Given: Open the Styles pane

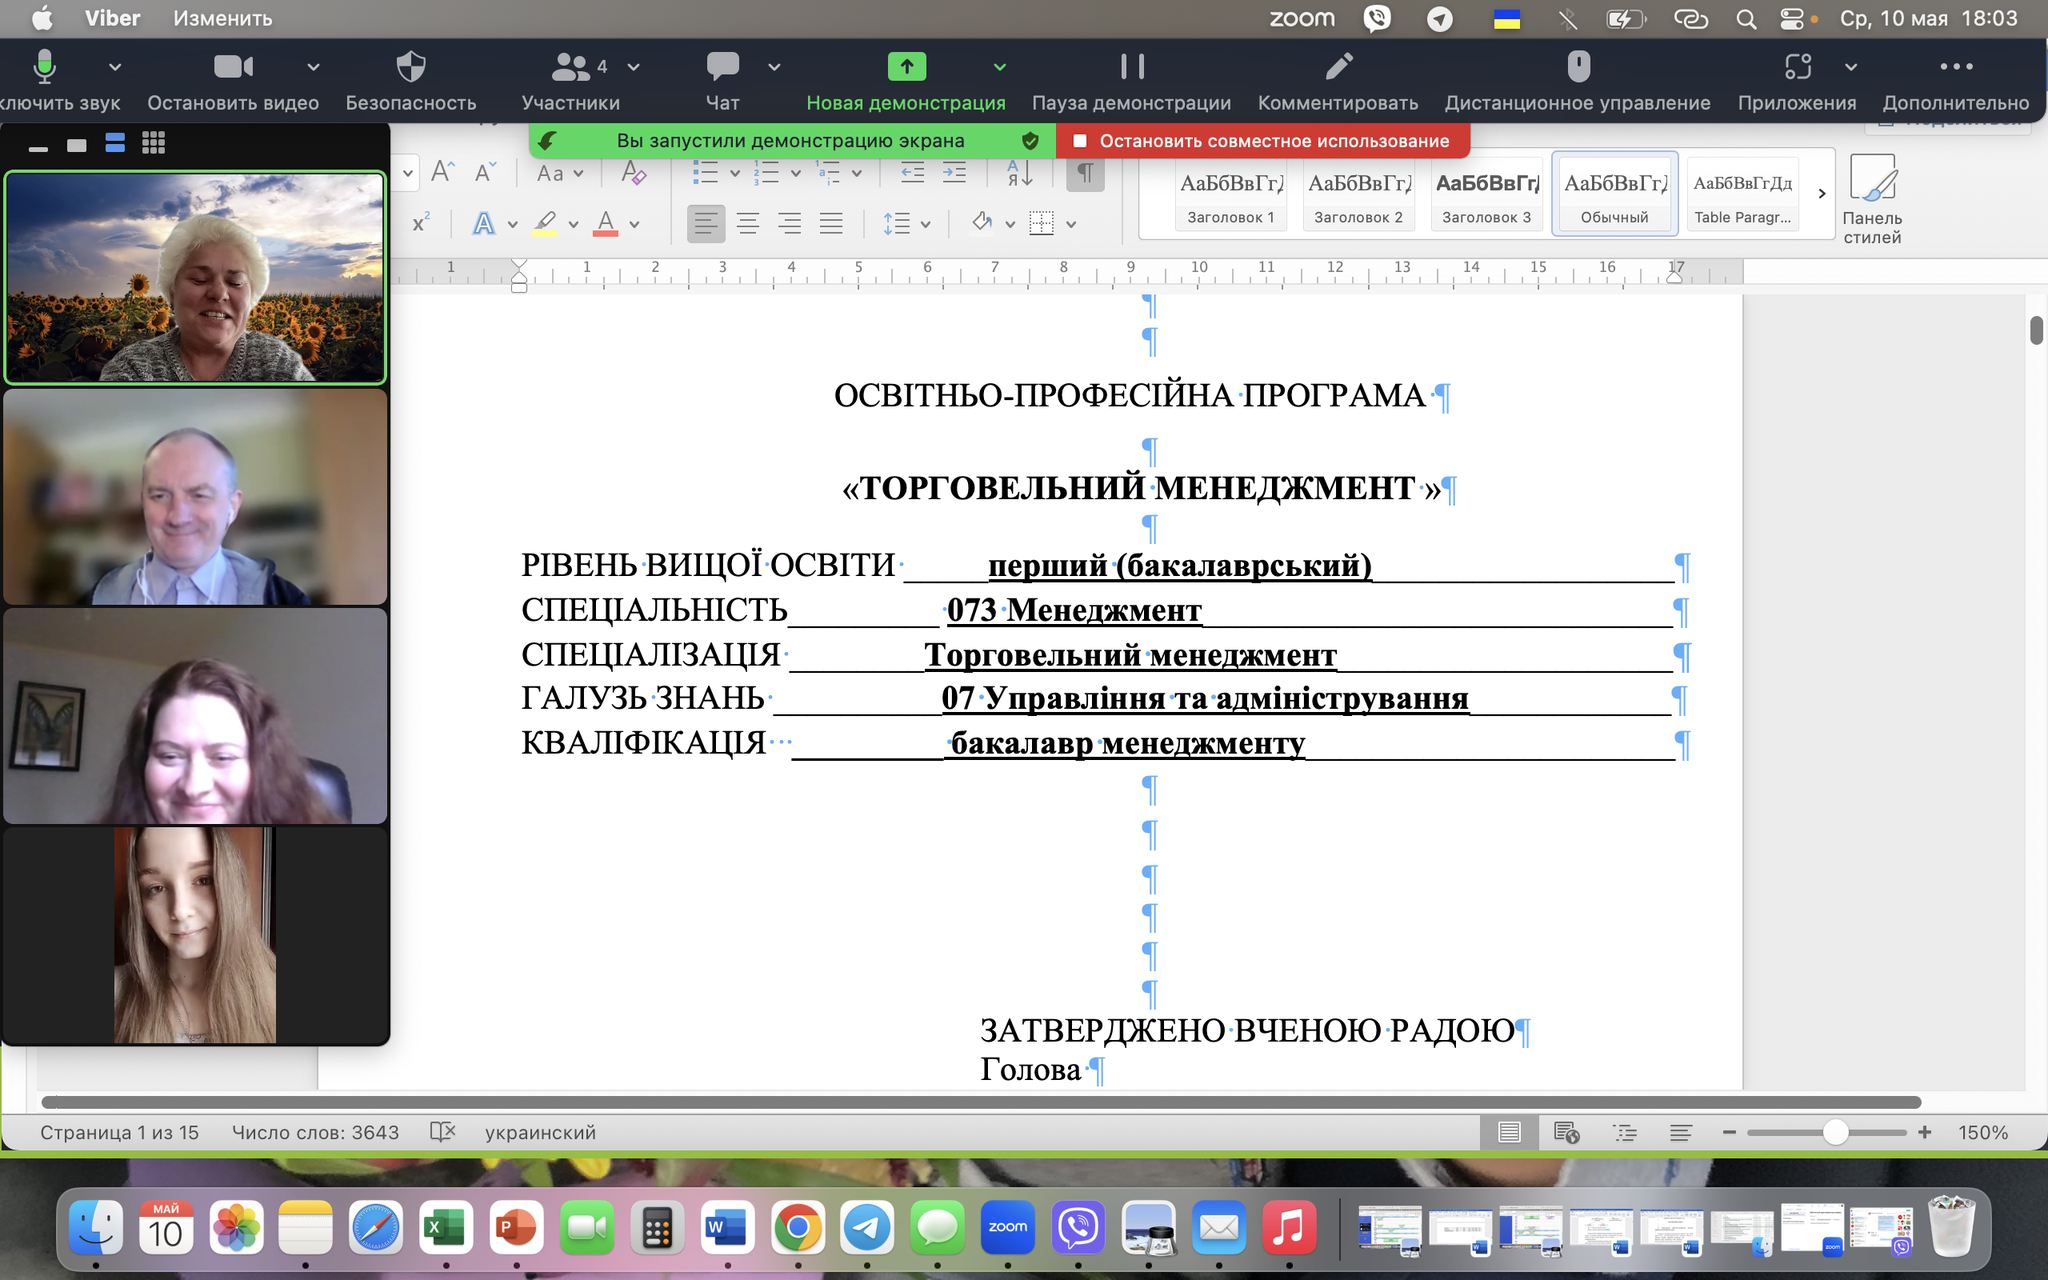Looking at the screenshot, I should pyautogui.click(x=1872, y=198).
